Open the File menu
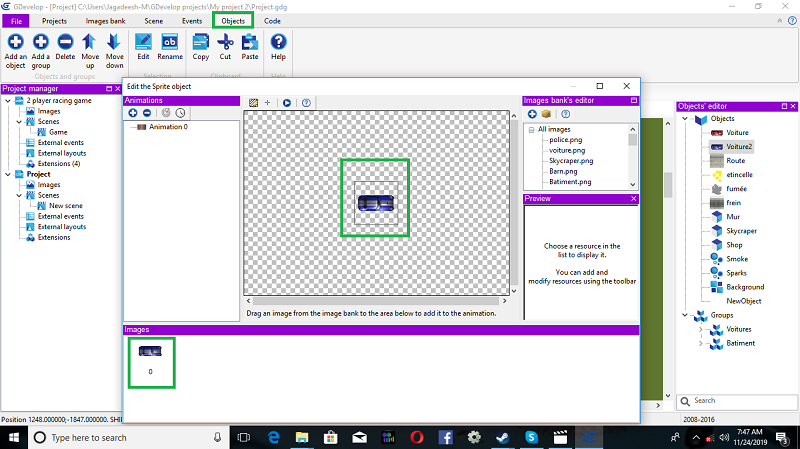Viewport: 800px width, 449px height. (x=16, y=21)
